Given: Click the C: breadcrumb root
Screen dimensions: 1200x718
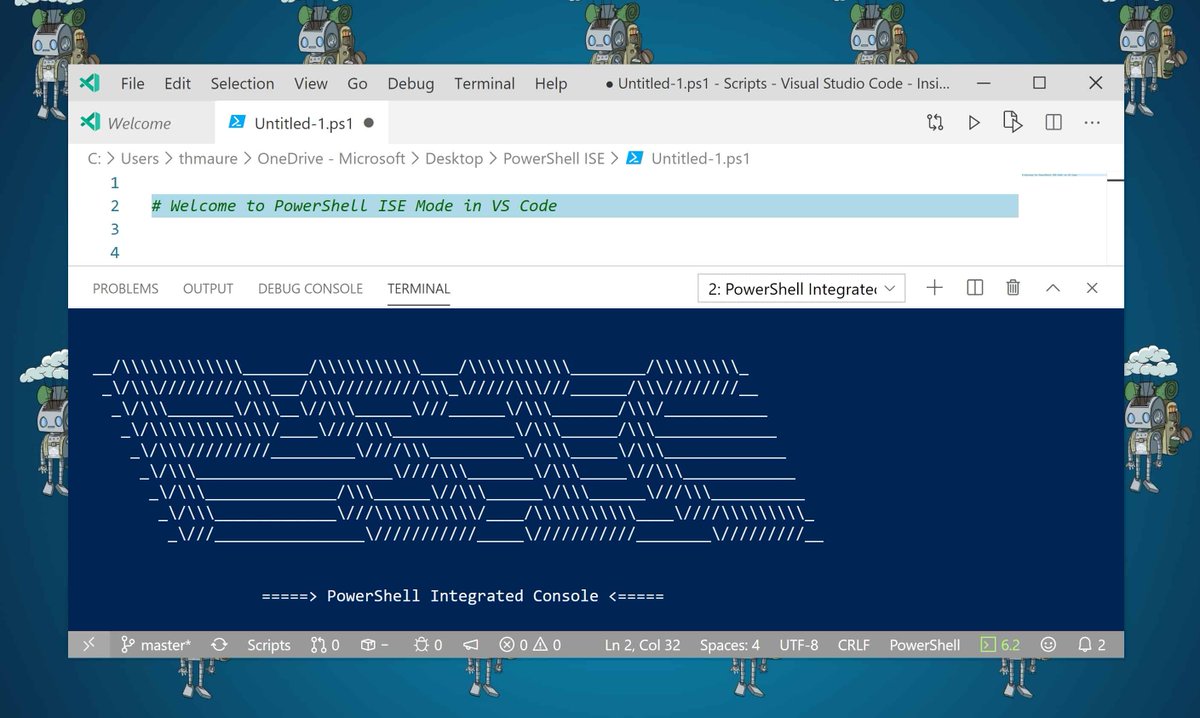Looking at the screenshot, I should 95,158.
